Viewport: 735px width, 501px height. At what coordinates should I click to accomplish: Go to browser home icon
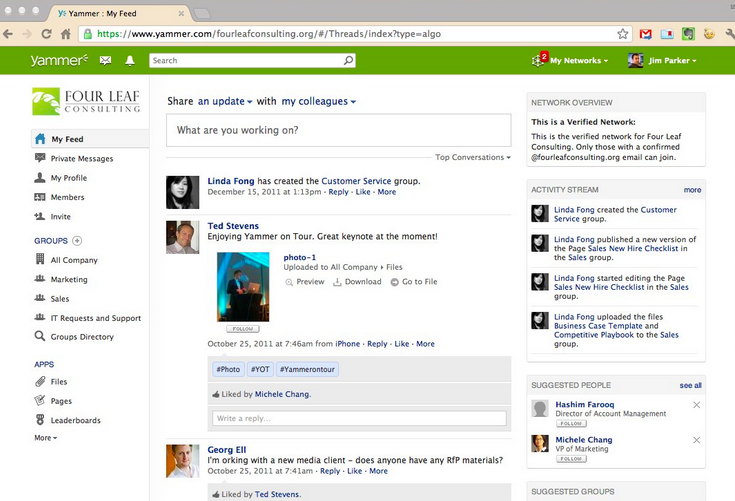(x=66, y=34)
